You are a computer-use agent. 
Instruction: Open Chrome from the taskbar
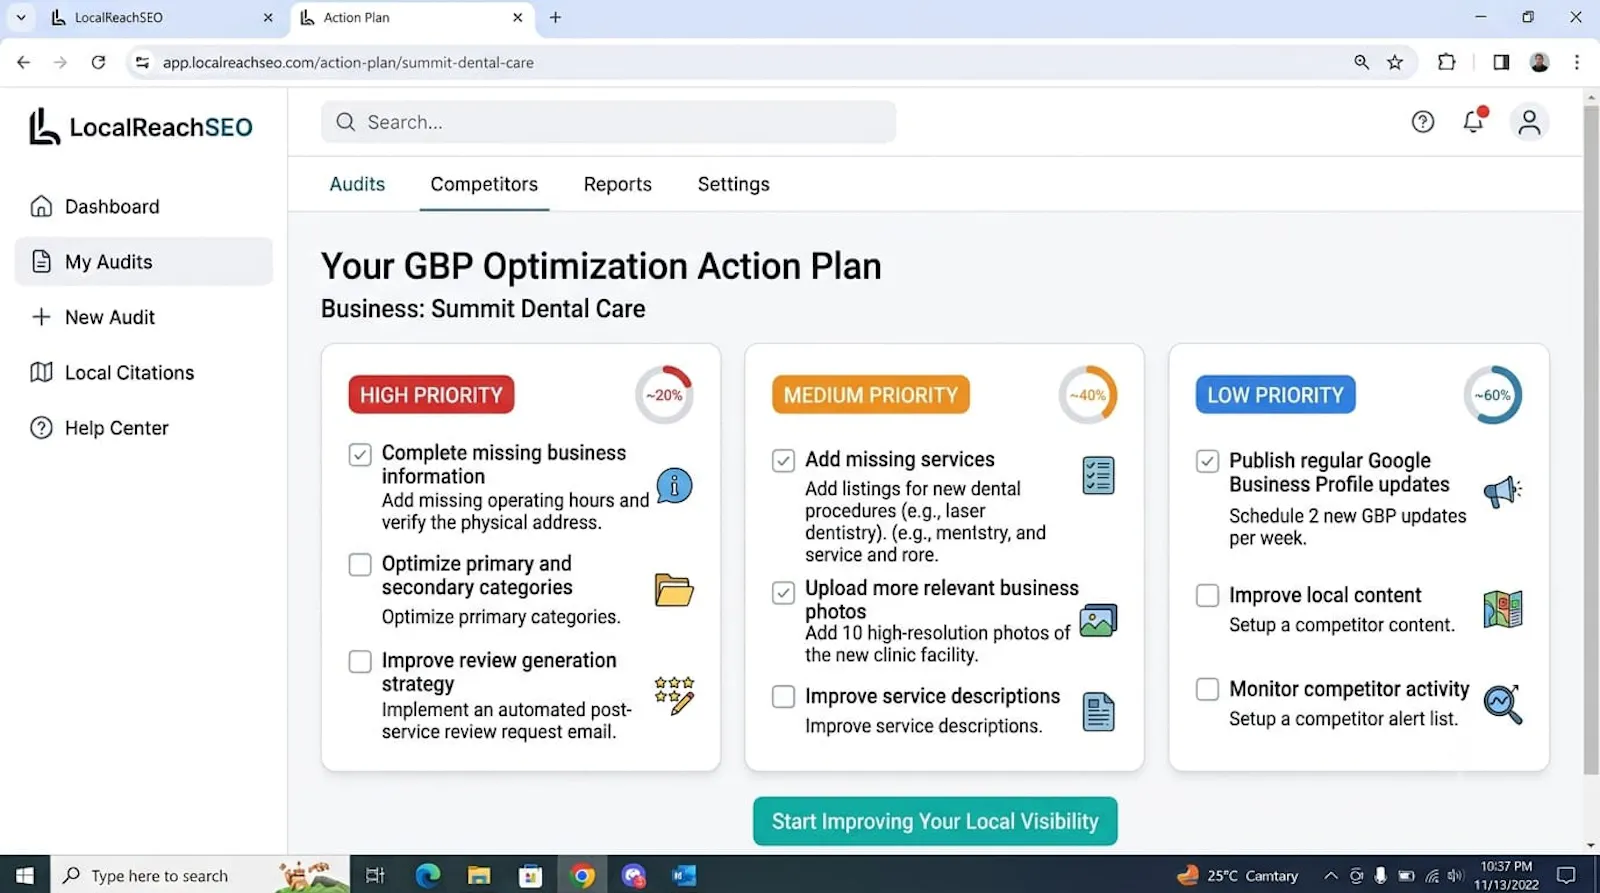coord(582,876)
